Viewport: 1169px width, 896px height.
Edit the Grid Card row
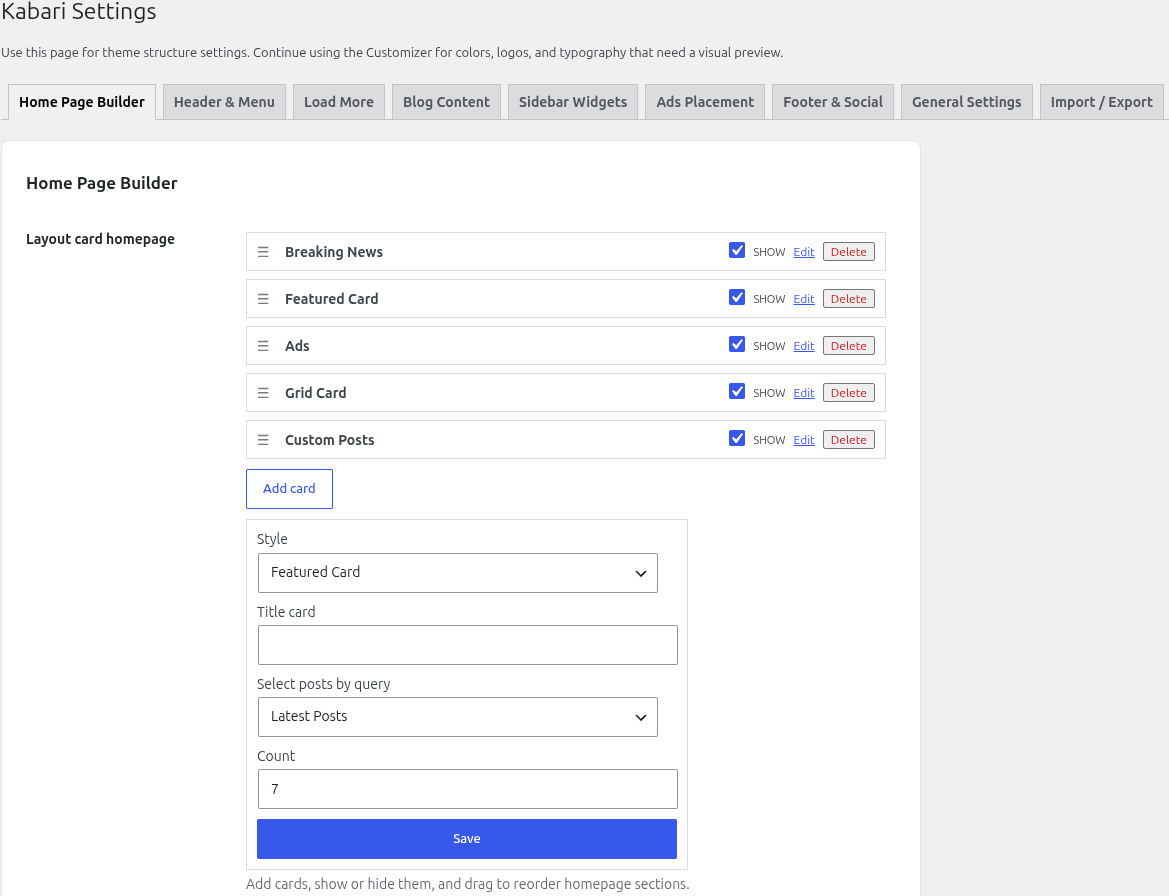coord(804,393)
